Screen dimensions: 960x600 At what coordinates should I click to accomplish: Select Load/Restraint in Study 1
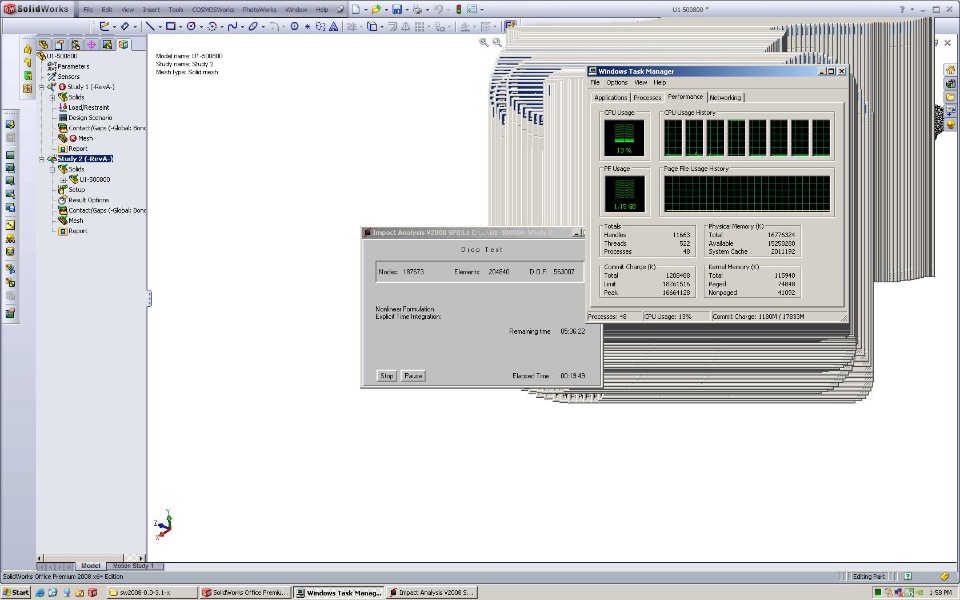coord(89,108)
